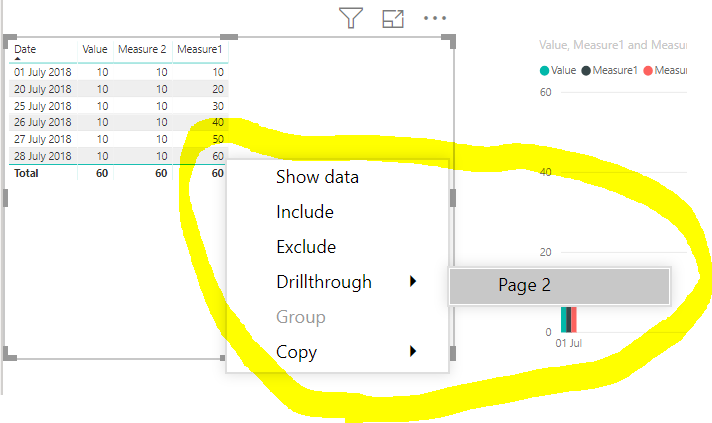Click Measure1 value 20 in 20 July row
The width and height of the screenshot is (712, 423).
coord(218,89)
